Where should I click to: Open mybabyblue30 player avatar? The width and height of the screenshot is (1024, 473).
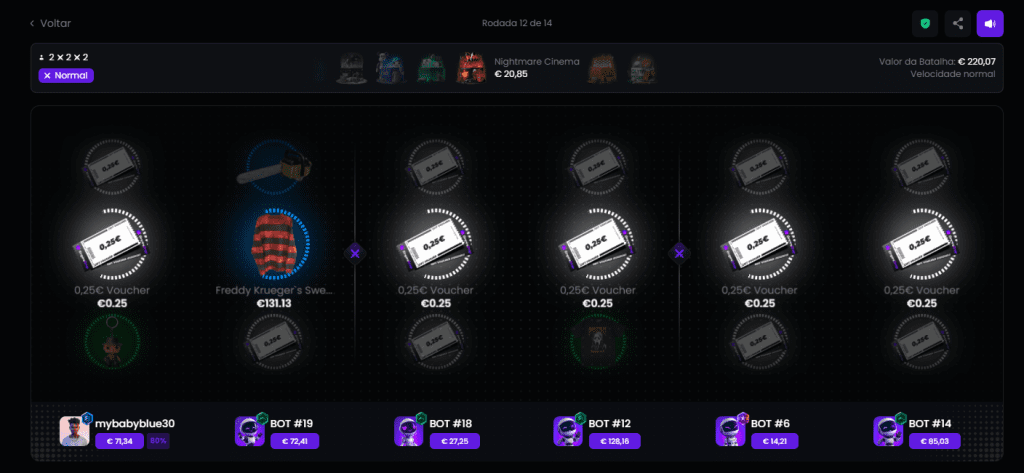pyautogui.click(x=74, y=431)
